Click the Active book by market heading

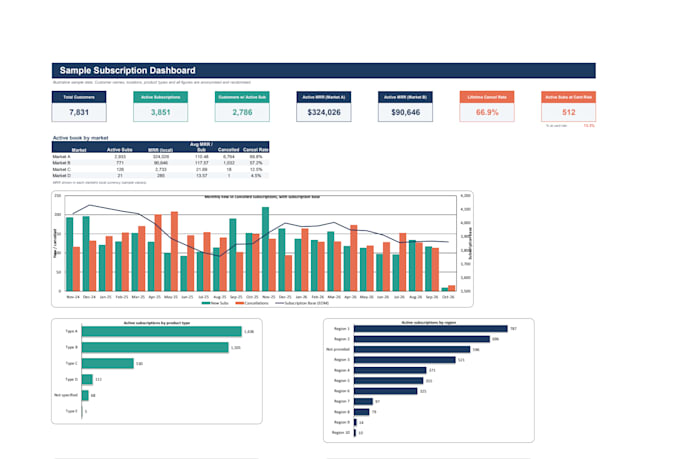tap(81, 138)
